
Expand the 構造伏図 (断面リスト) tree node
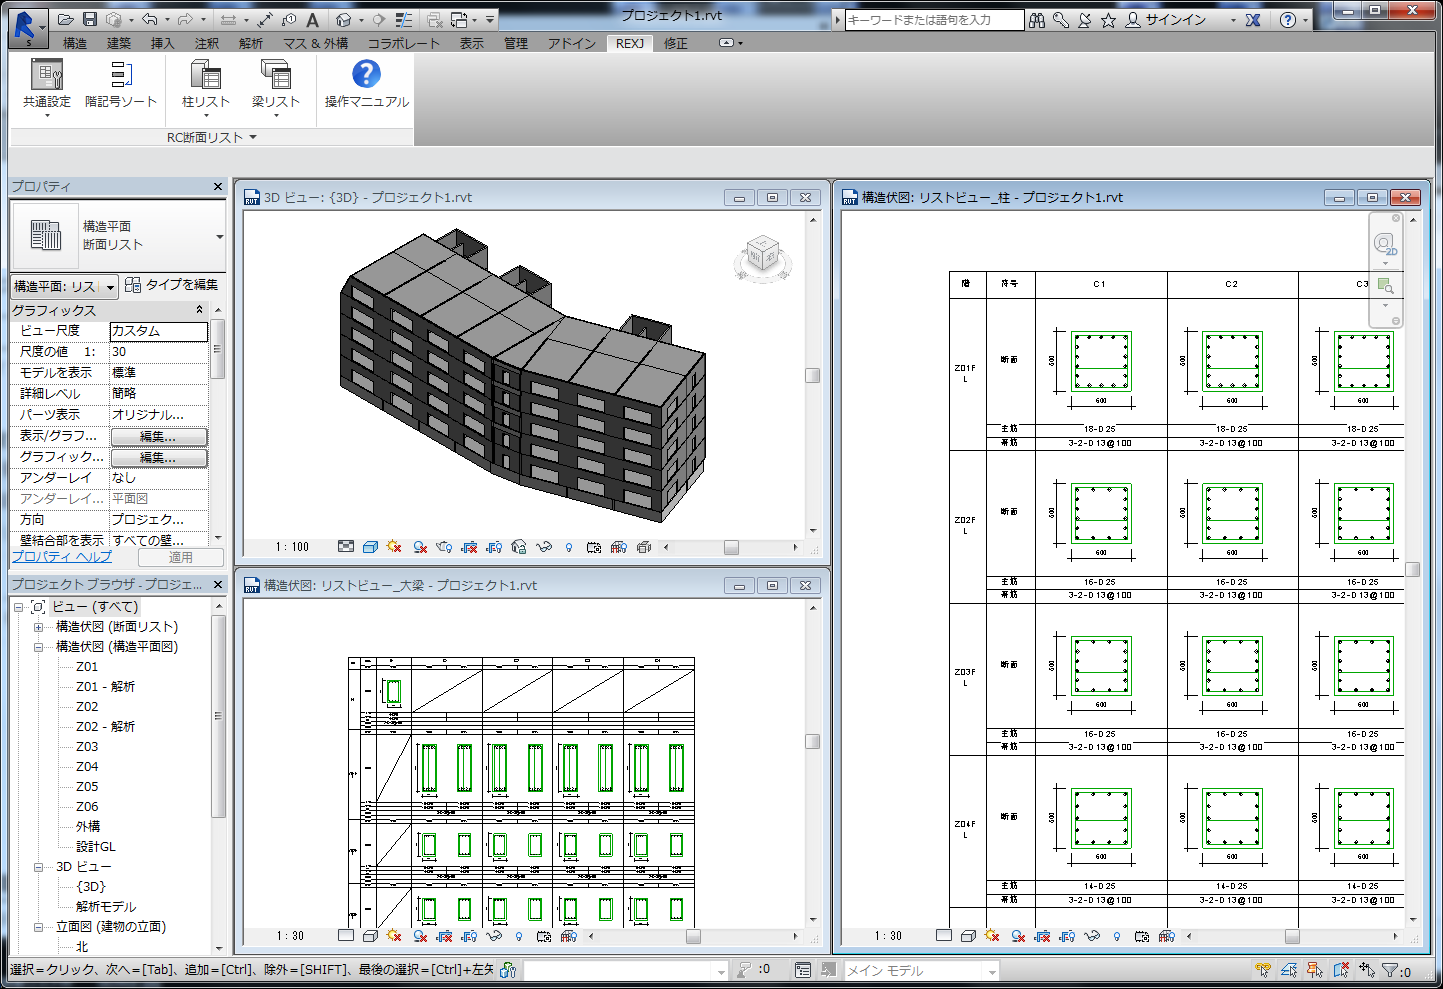[x=39, y=627]
